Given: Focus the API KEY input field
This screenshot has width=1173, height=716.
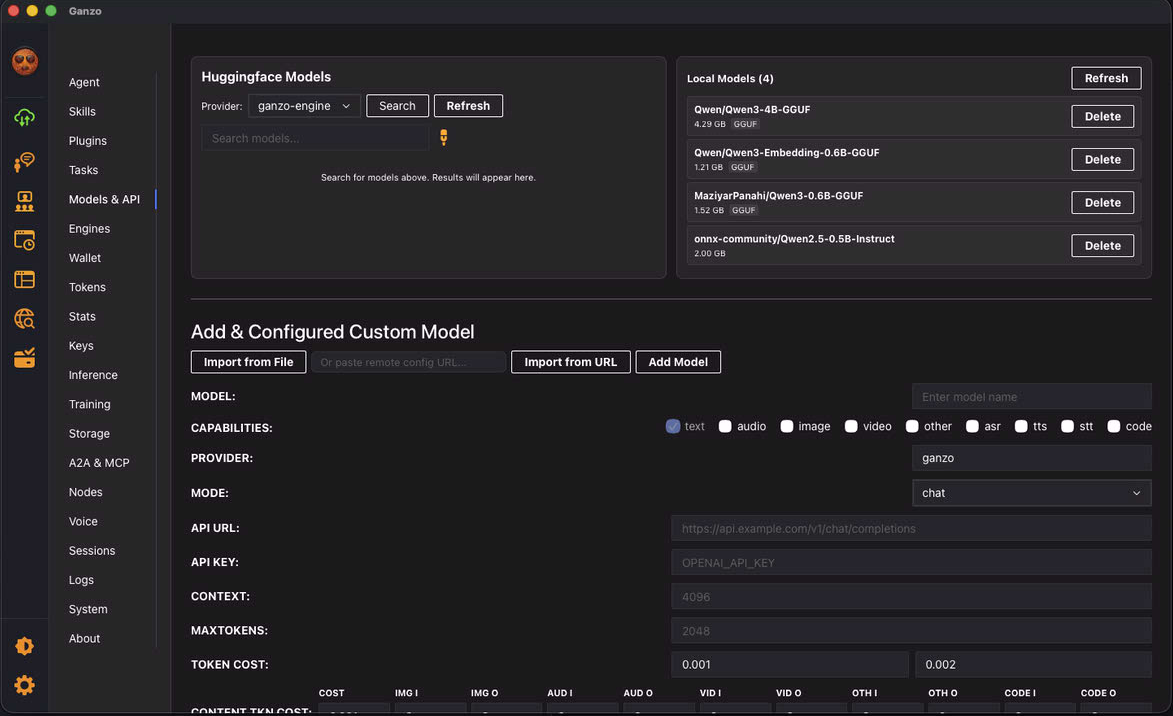Looking at the screenshot, I should [911, 563].
